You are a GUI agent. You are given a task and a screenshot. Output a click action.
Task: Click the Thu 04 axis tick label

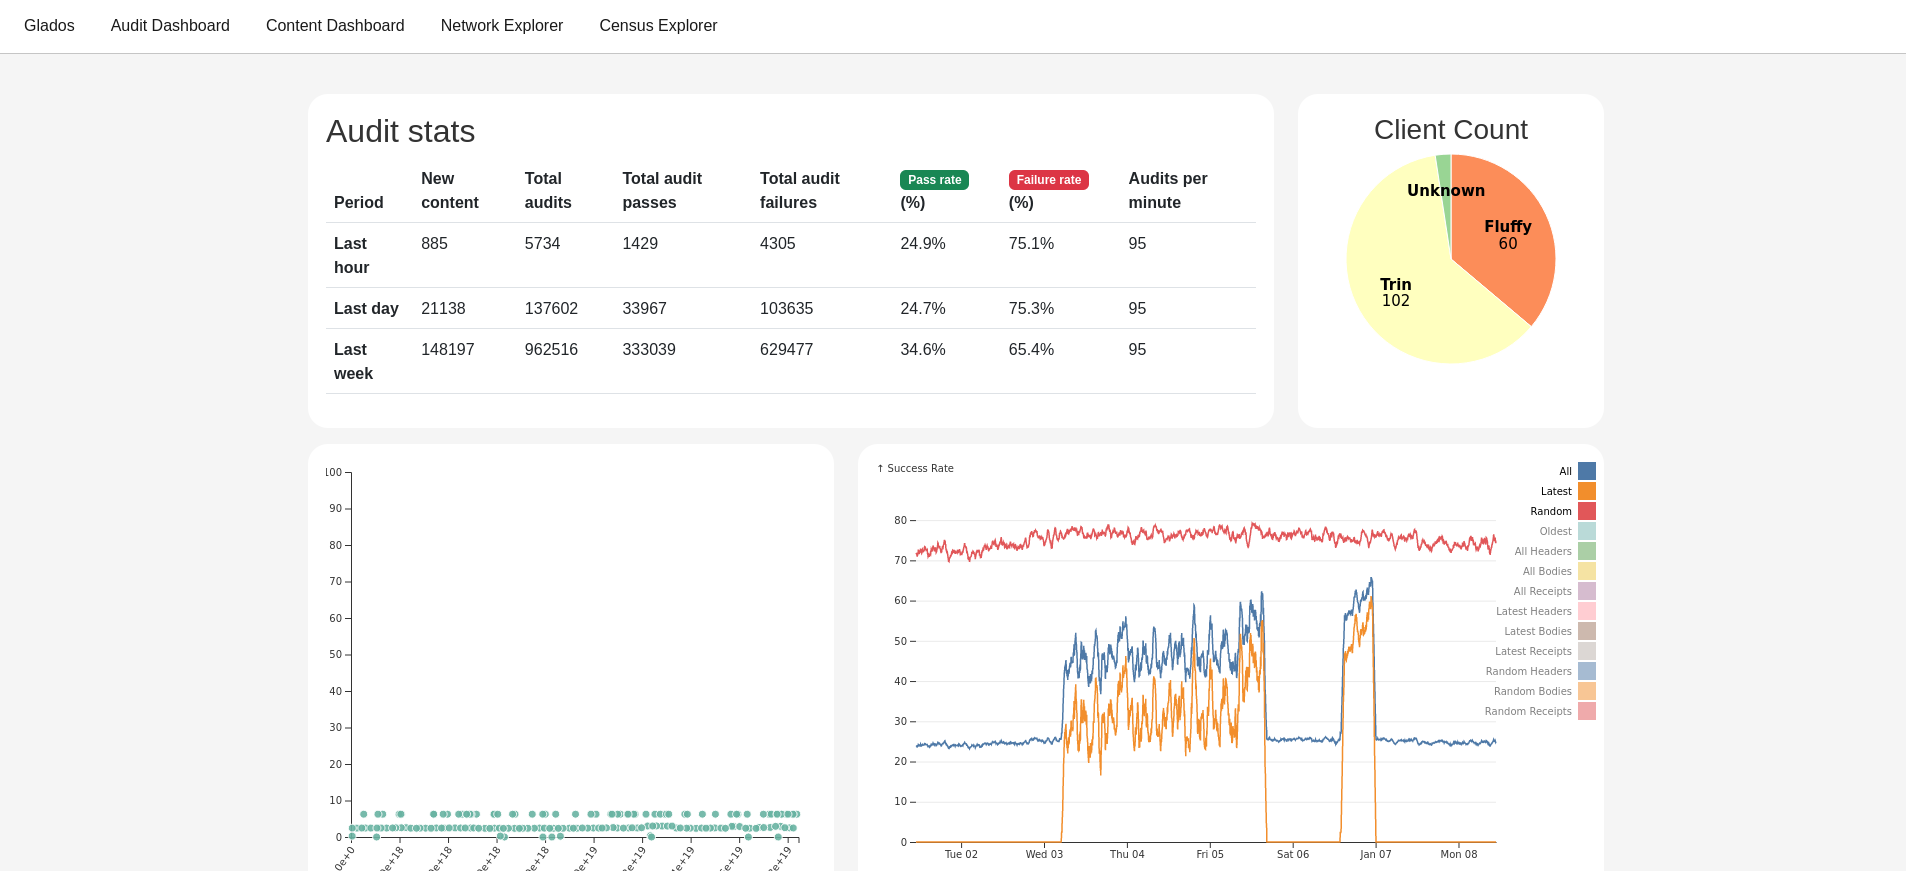(1127, 854)
